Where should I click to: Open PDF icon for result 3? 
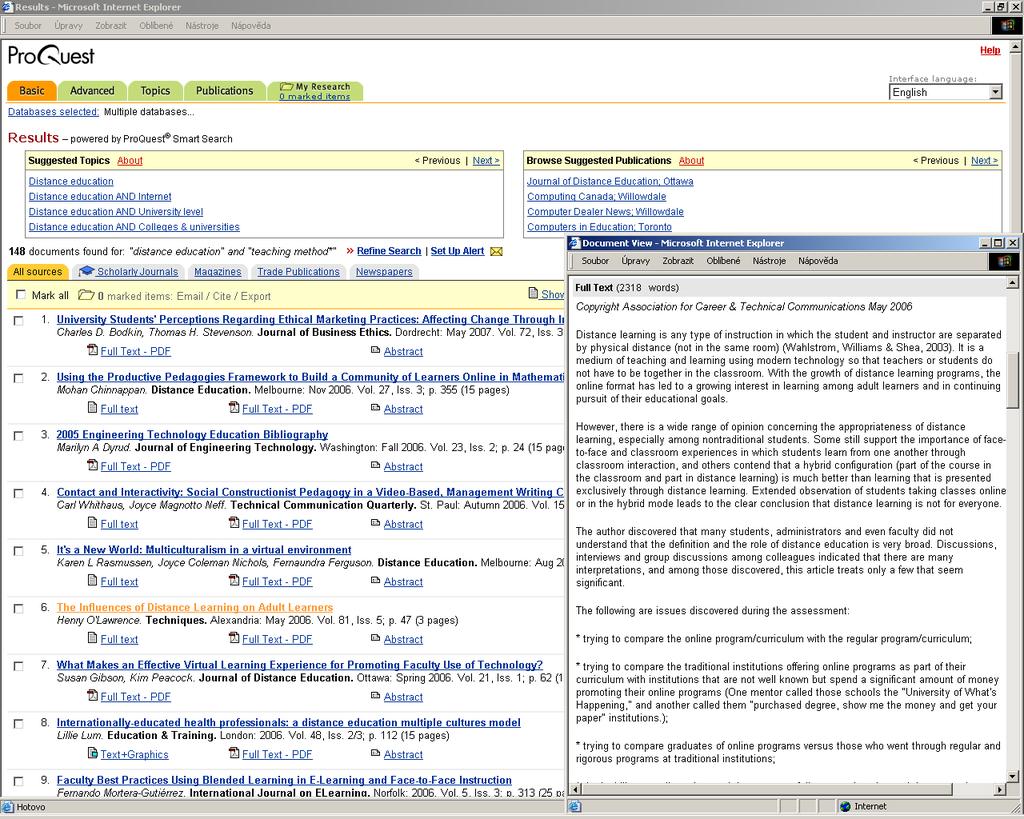click(x=93, y=465)
